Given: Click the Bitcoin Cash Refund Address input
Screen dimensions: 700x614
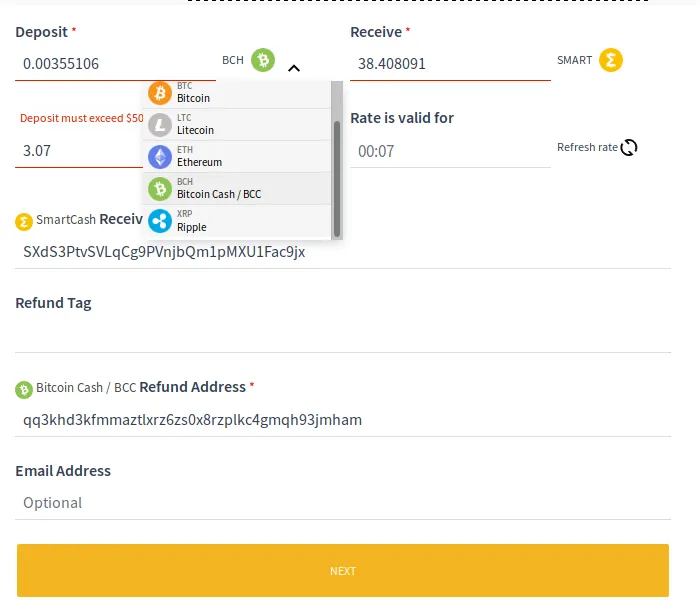Looking at the screenshot, I should pos(343,420).
